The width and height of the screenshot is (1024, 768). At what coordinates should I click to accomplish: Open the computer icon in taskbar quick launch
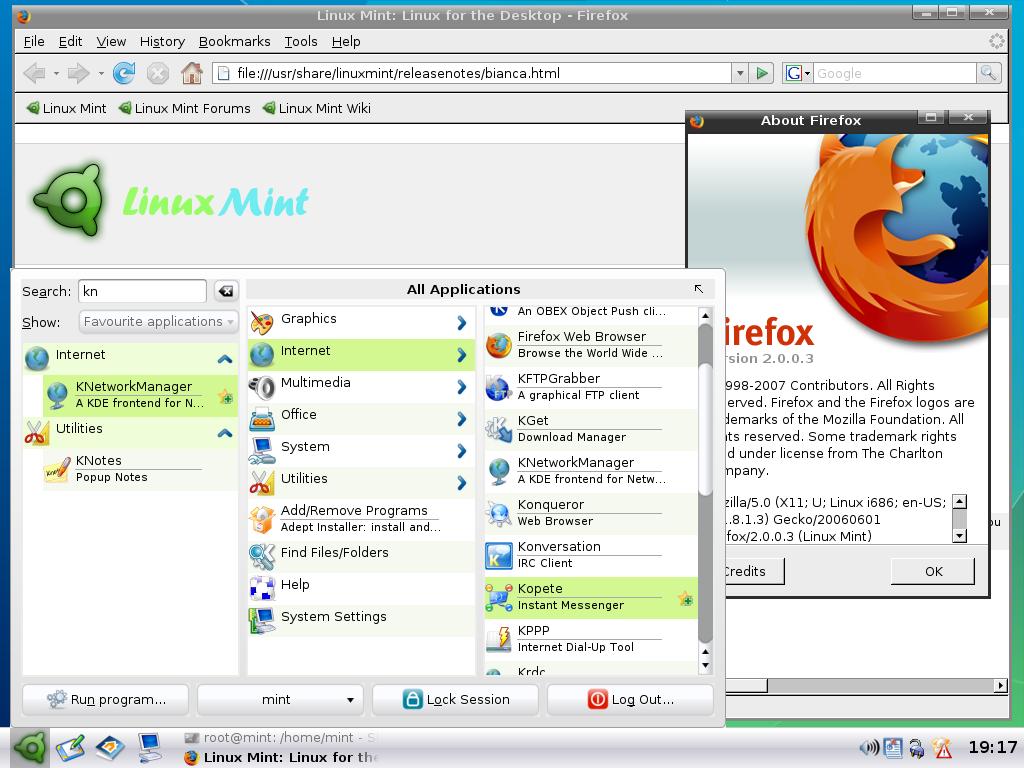click(150, 748)
